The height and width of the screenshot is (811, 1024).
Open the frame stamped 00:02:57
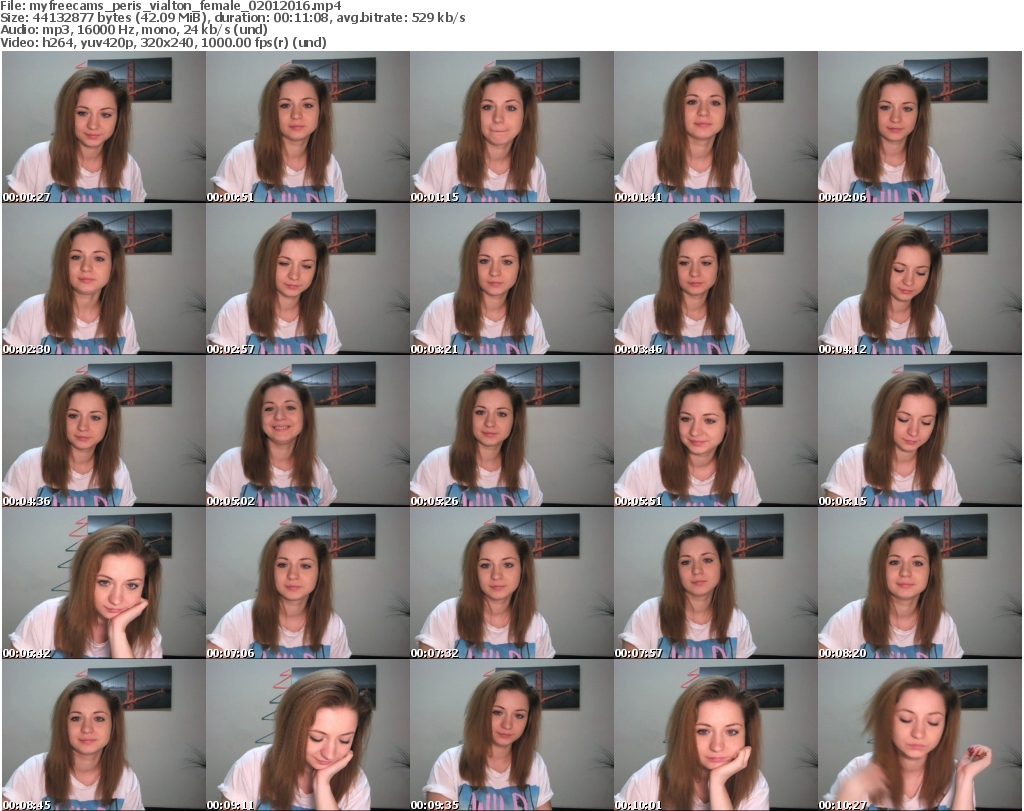tap(308, 279)
